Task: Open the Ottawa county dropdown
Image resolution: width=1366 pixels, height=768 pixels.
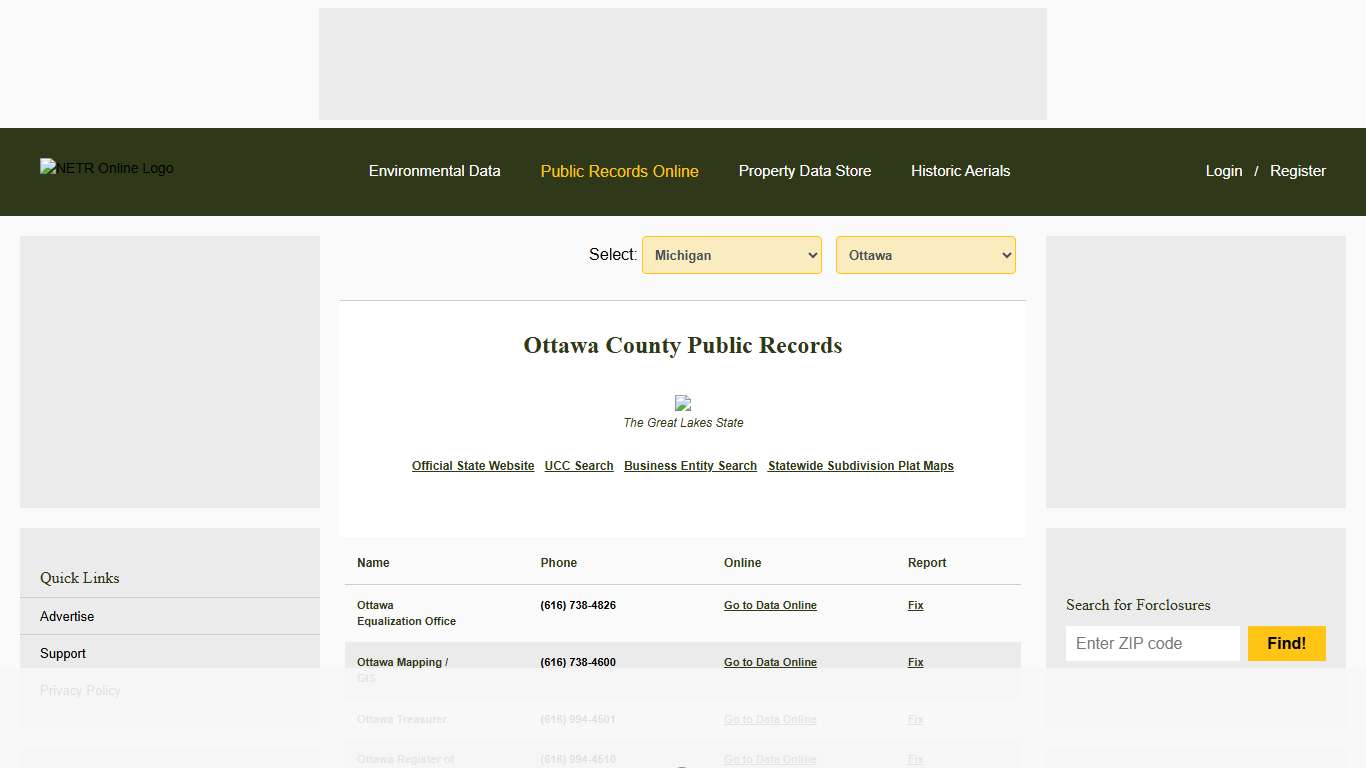Action: click(925, 255)
